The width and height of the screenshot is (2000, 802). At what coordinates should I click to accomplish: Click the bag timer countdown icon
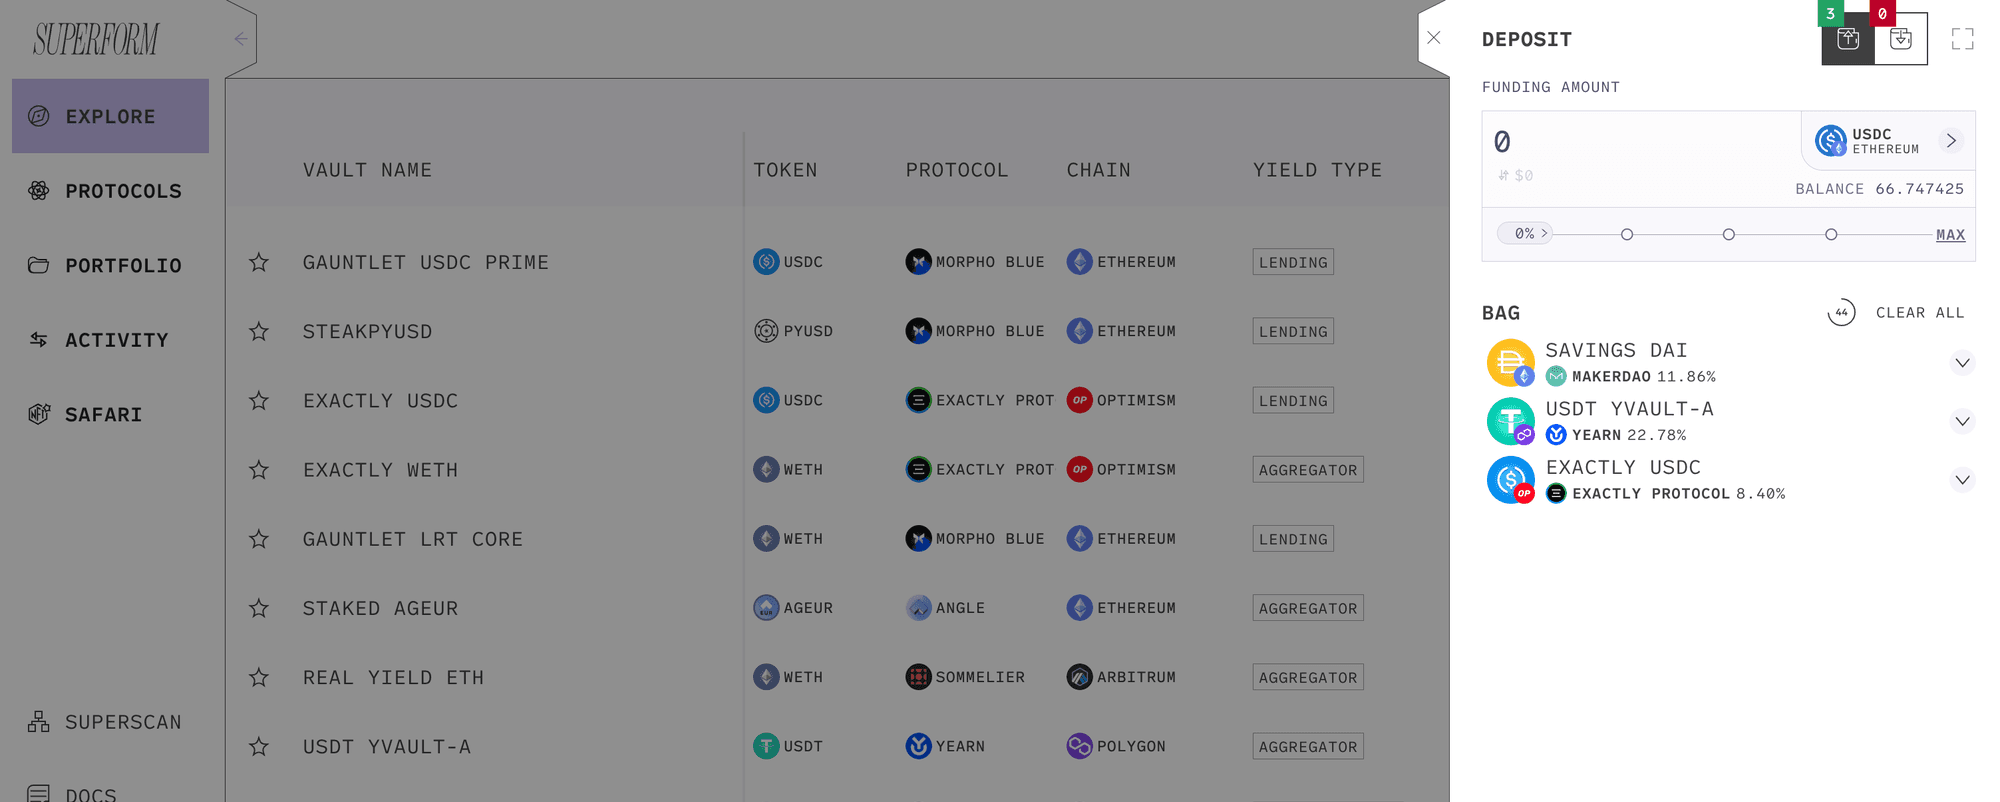click(x=1841, y=313)
